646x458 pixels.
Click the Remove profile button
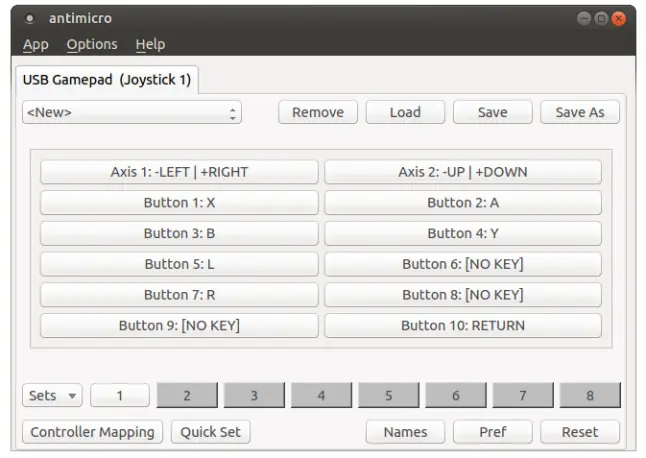coord(318,112)
